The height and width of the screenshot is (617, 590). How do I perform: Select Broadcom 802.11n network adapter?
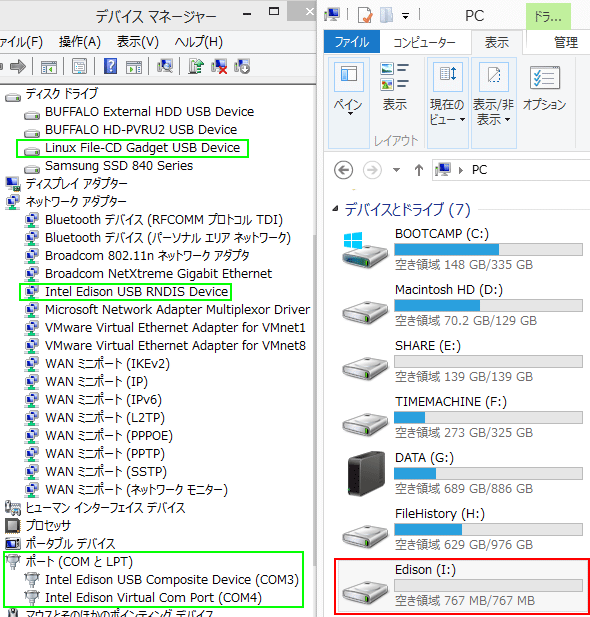click(147, 256)
